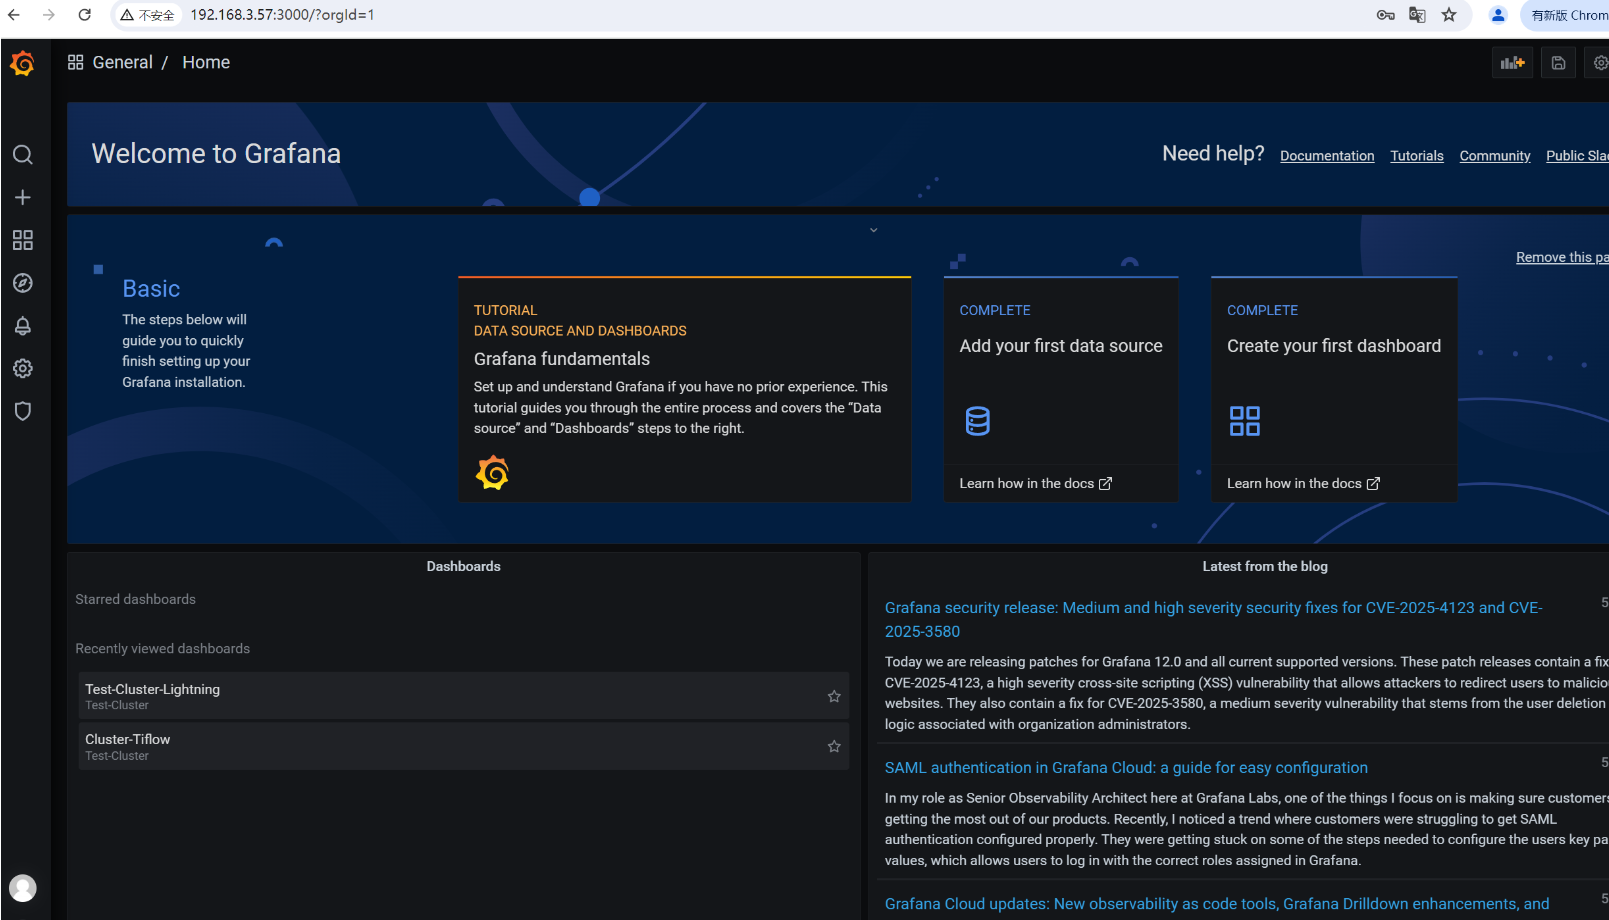The width and height of the screenshot is (1609, 920).
Task: Open the Cluster-Tiflow dashboard
Action: 463,746
